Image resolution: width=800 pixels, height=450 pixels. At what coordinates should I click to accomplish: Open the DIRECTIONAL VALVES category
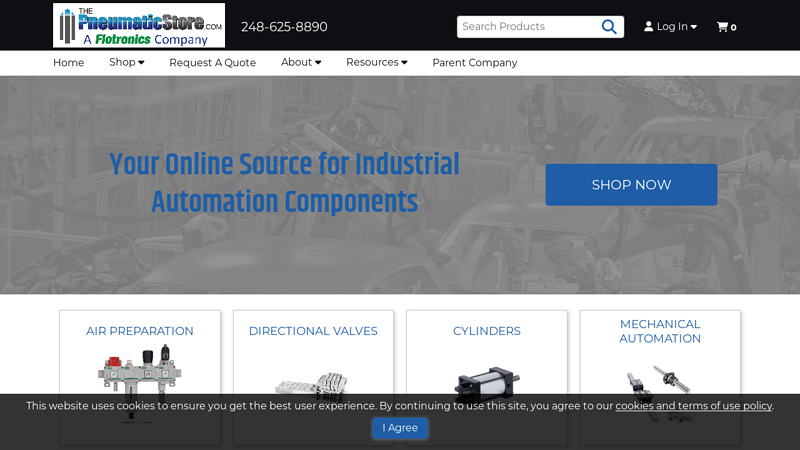point(313,331)
